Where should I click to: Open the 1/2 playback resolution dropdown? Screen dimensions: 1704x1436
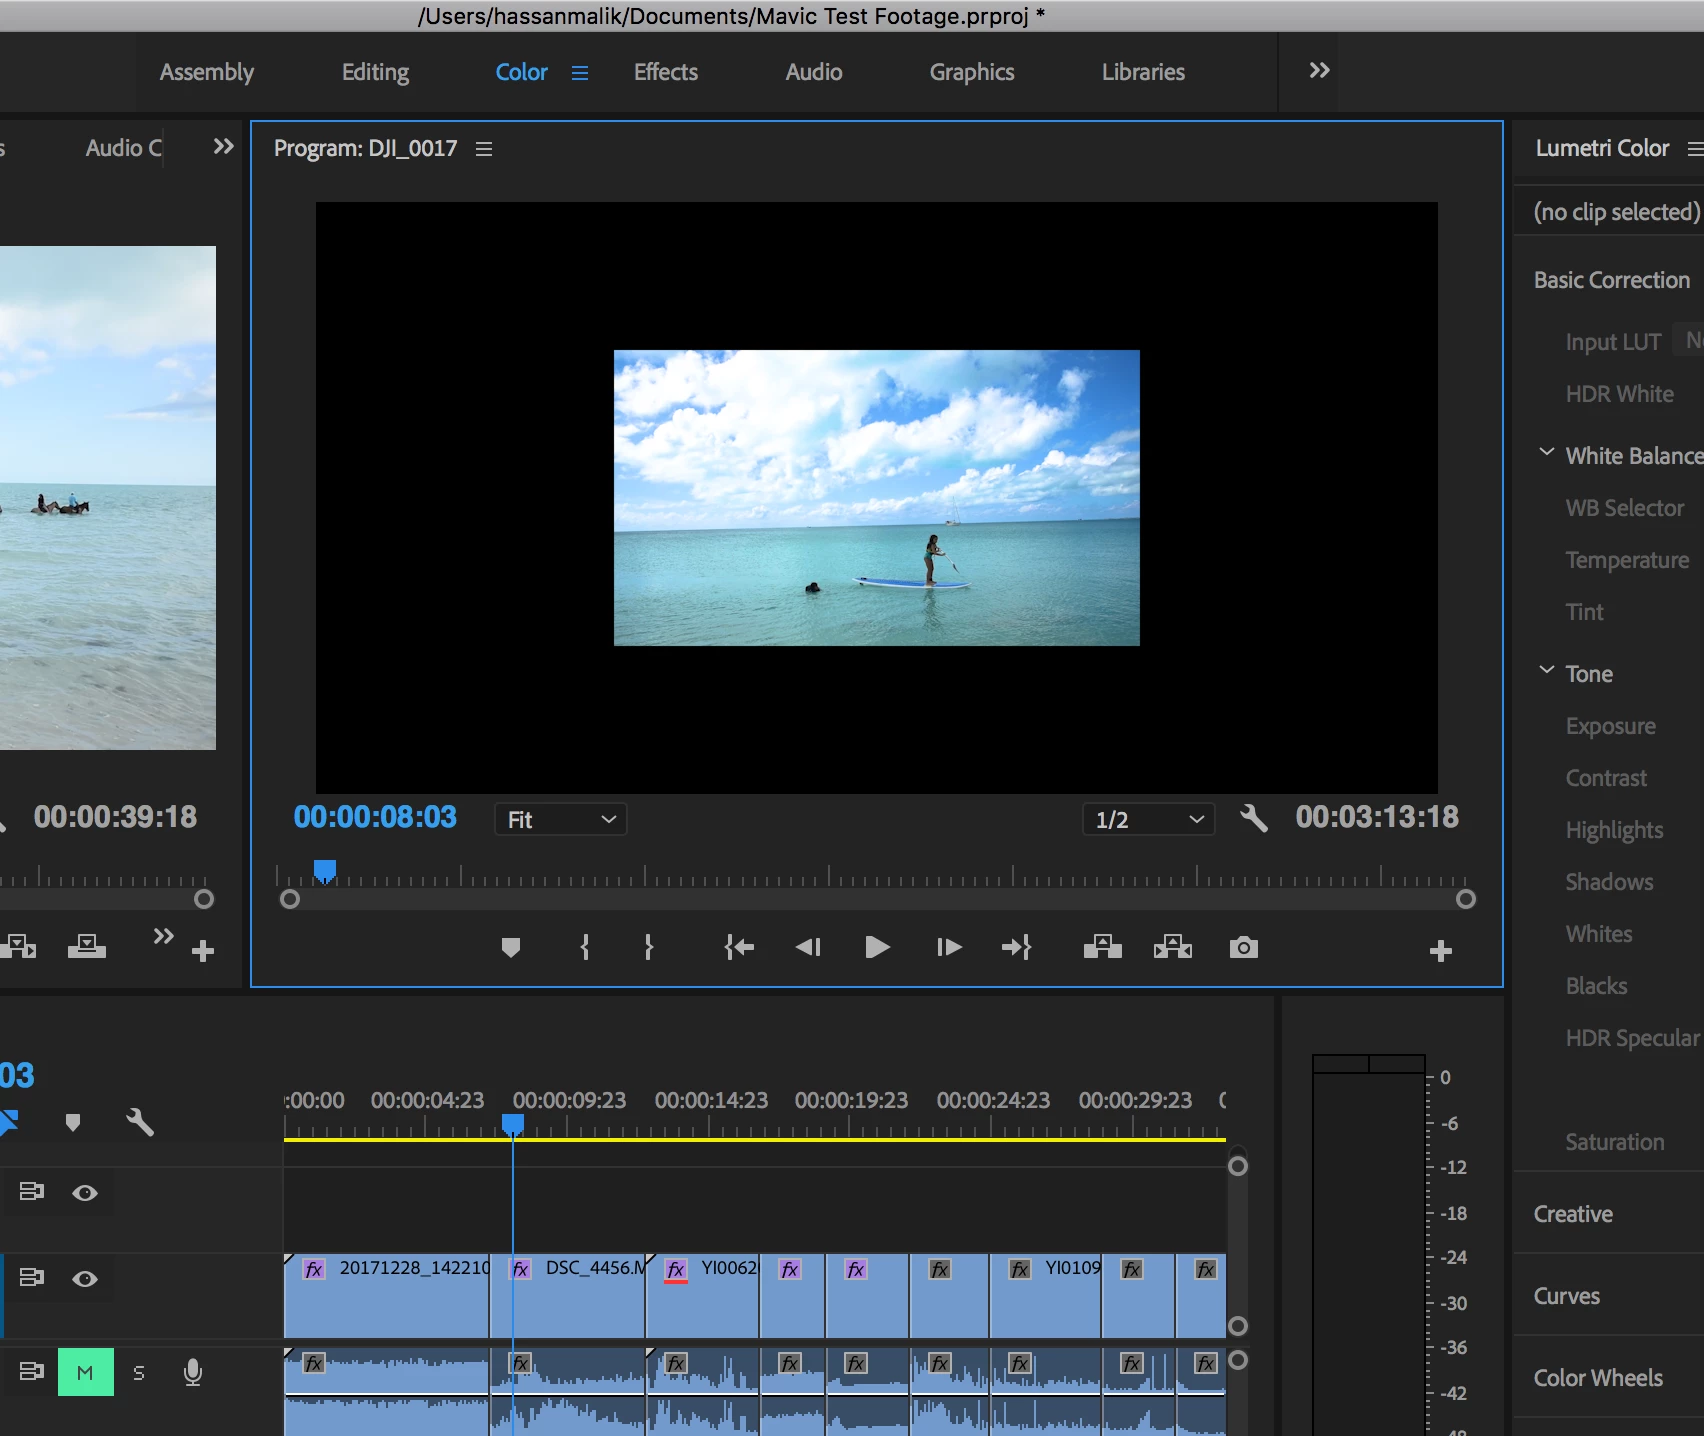coord(1148,820)
